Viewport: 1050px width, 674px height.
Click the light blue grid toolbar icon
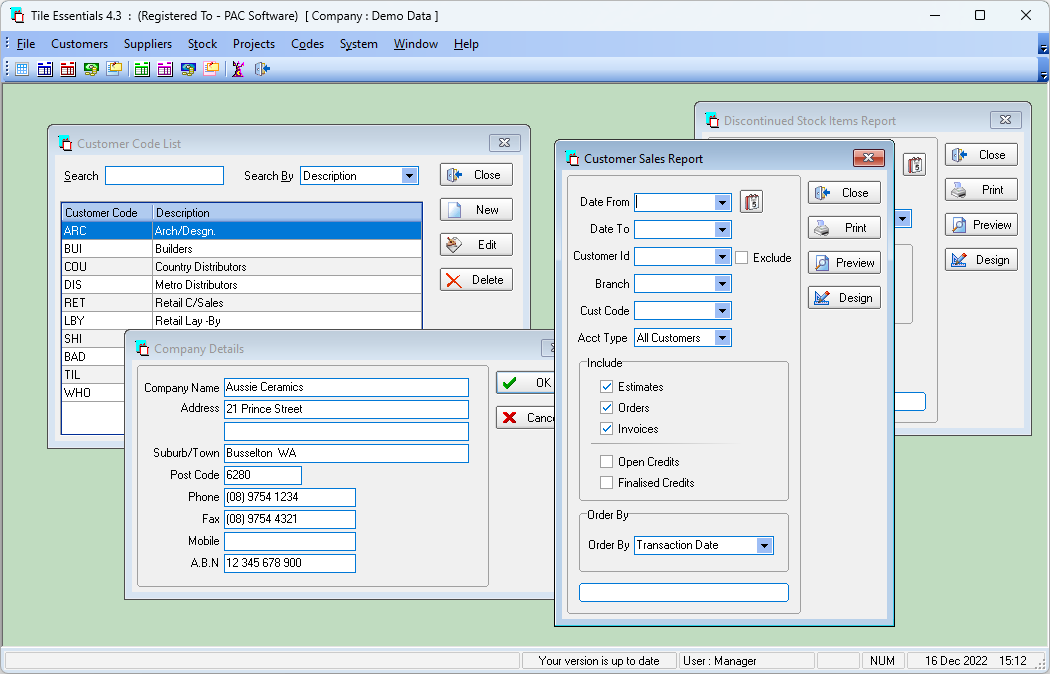pyautogui.click(x=22, y=69)
